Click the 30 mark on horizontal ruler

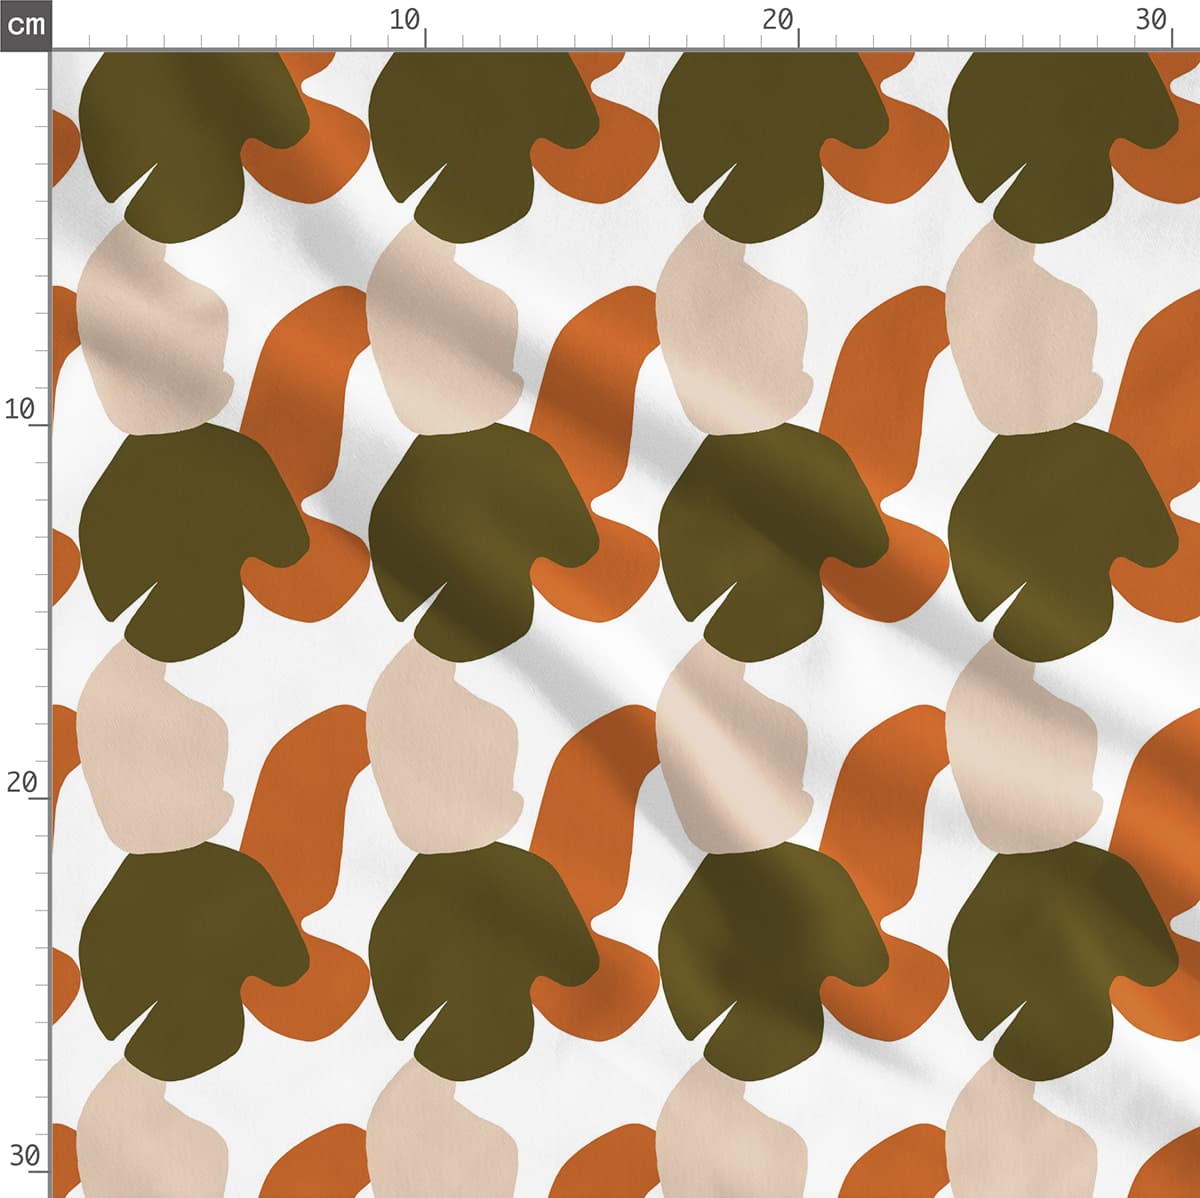tap(1152, 22)
